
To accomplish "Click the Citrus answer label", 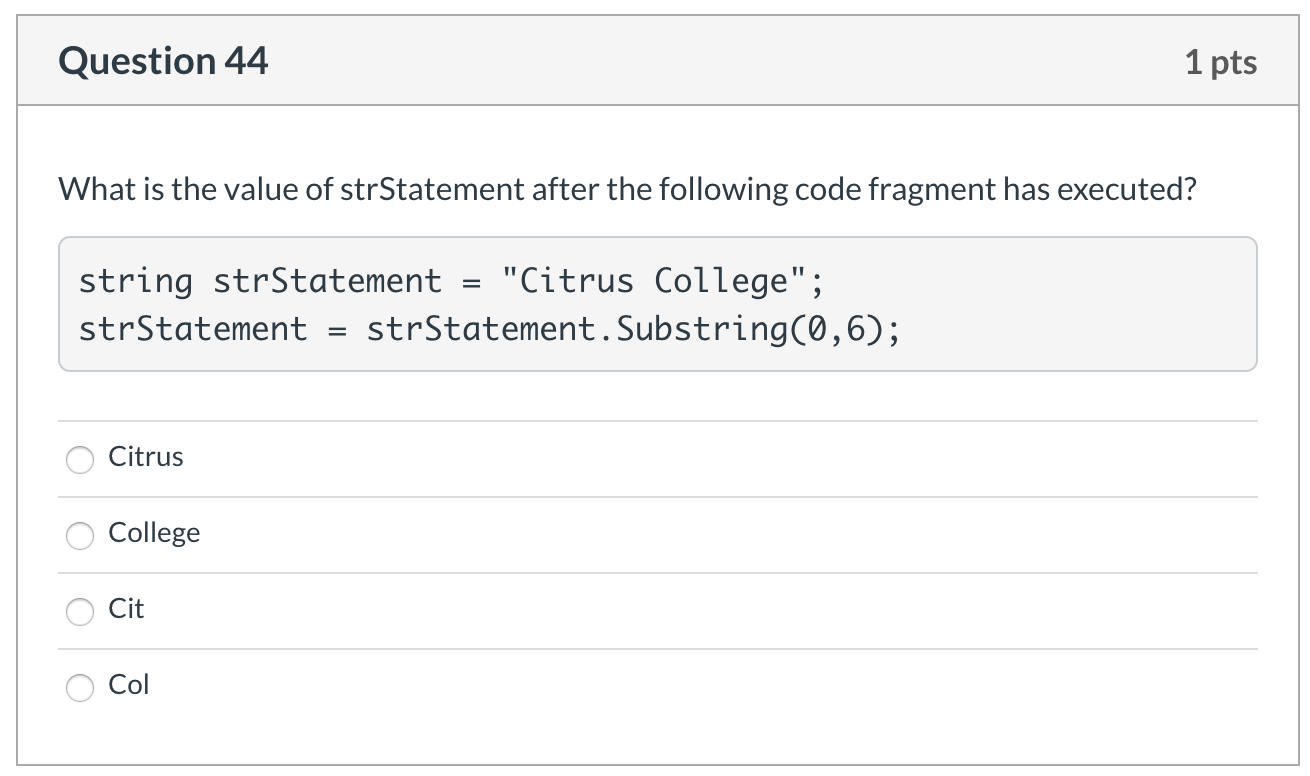I will 145,457.
